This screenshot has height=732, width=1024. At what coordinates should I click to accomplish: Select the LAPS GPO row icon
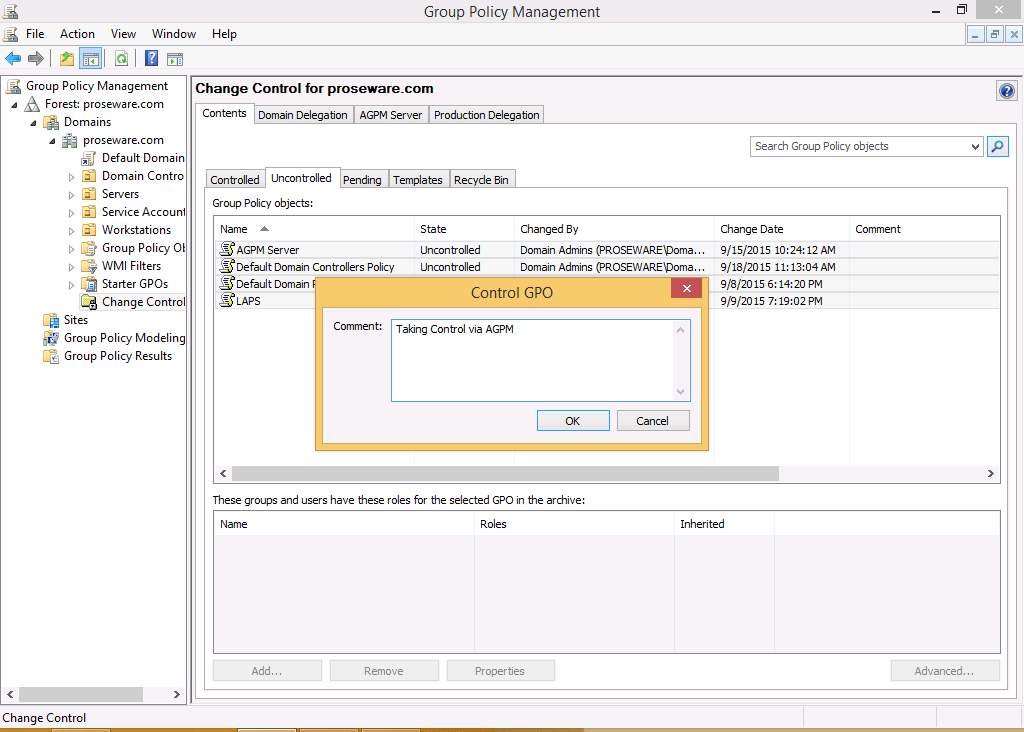tap(227, 301)
